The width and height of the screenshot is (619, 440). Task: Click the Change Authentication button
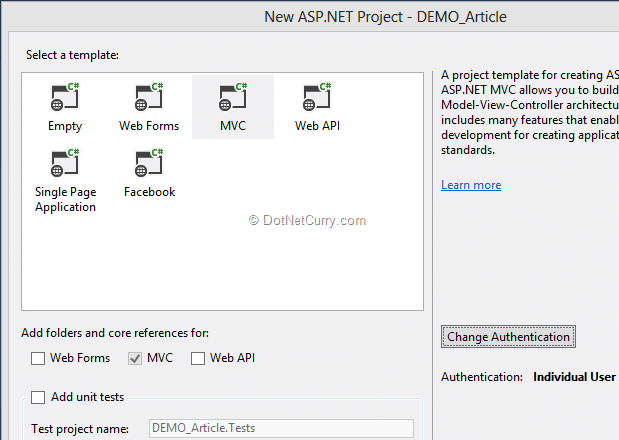point(508,337)
